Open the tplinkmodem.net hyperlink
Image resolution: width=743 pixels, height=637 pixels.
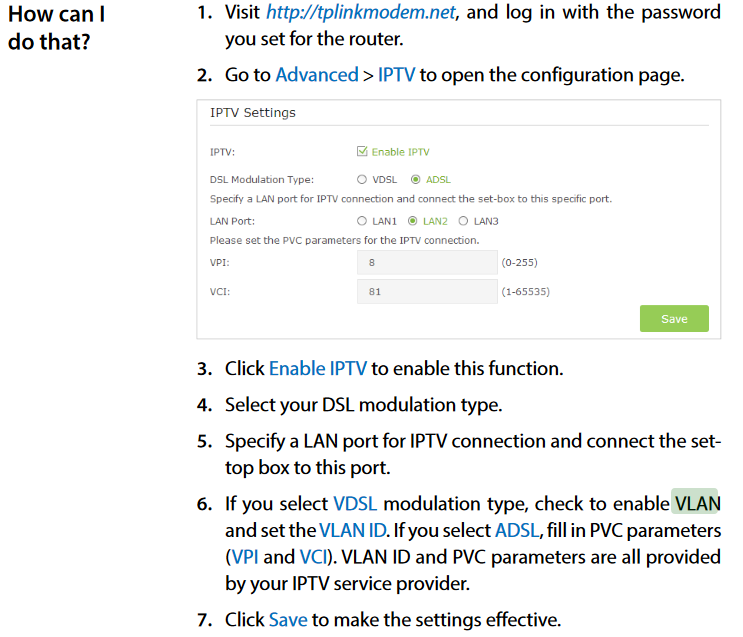coord(361,12)
